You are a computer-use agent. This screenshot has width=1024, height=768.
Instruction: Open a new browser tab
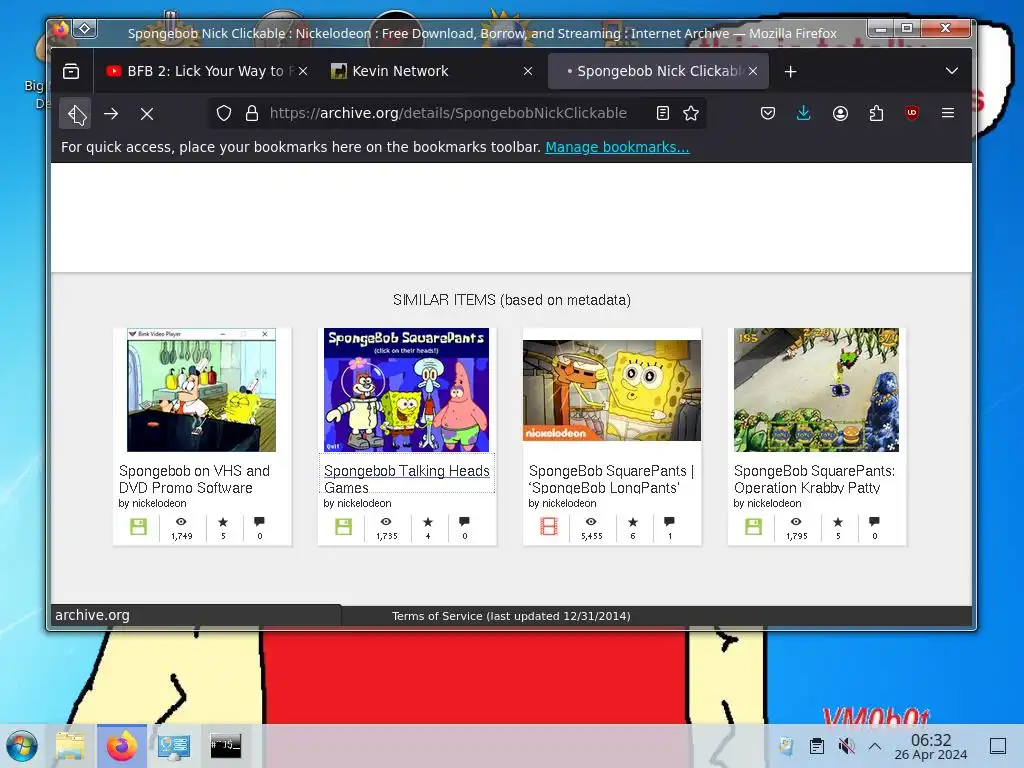tap(791, 71)
